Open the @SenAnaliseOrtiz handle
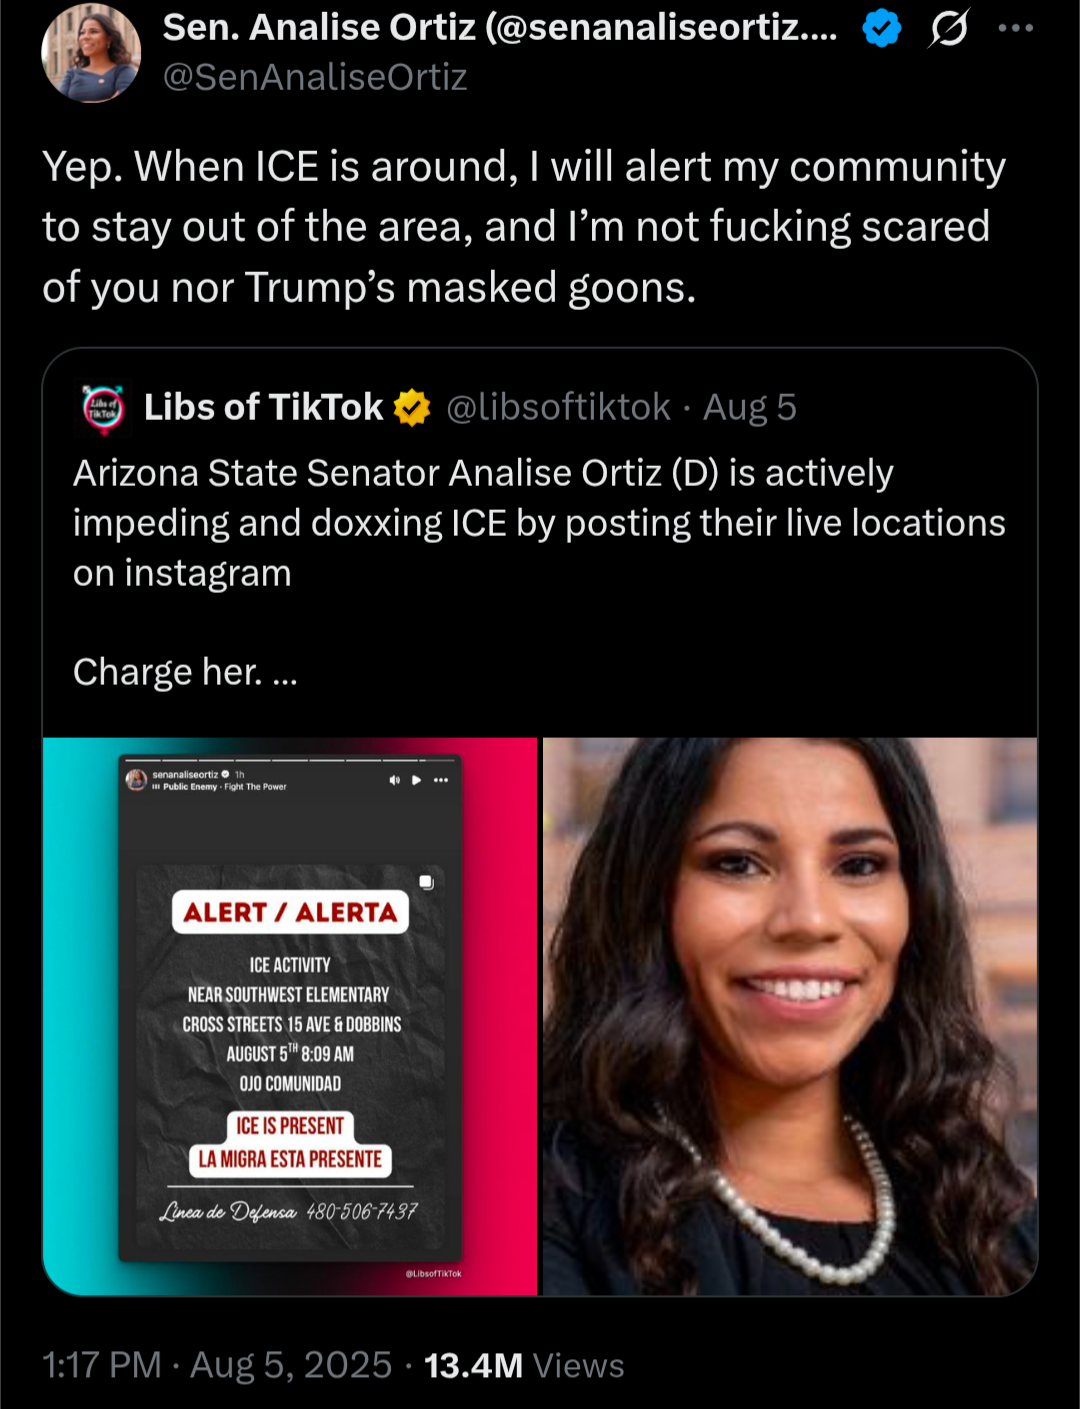 coord(315,77)
